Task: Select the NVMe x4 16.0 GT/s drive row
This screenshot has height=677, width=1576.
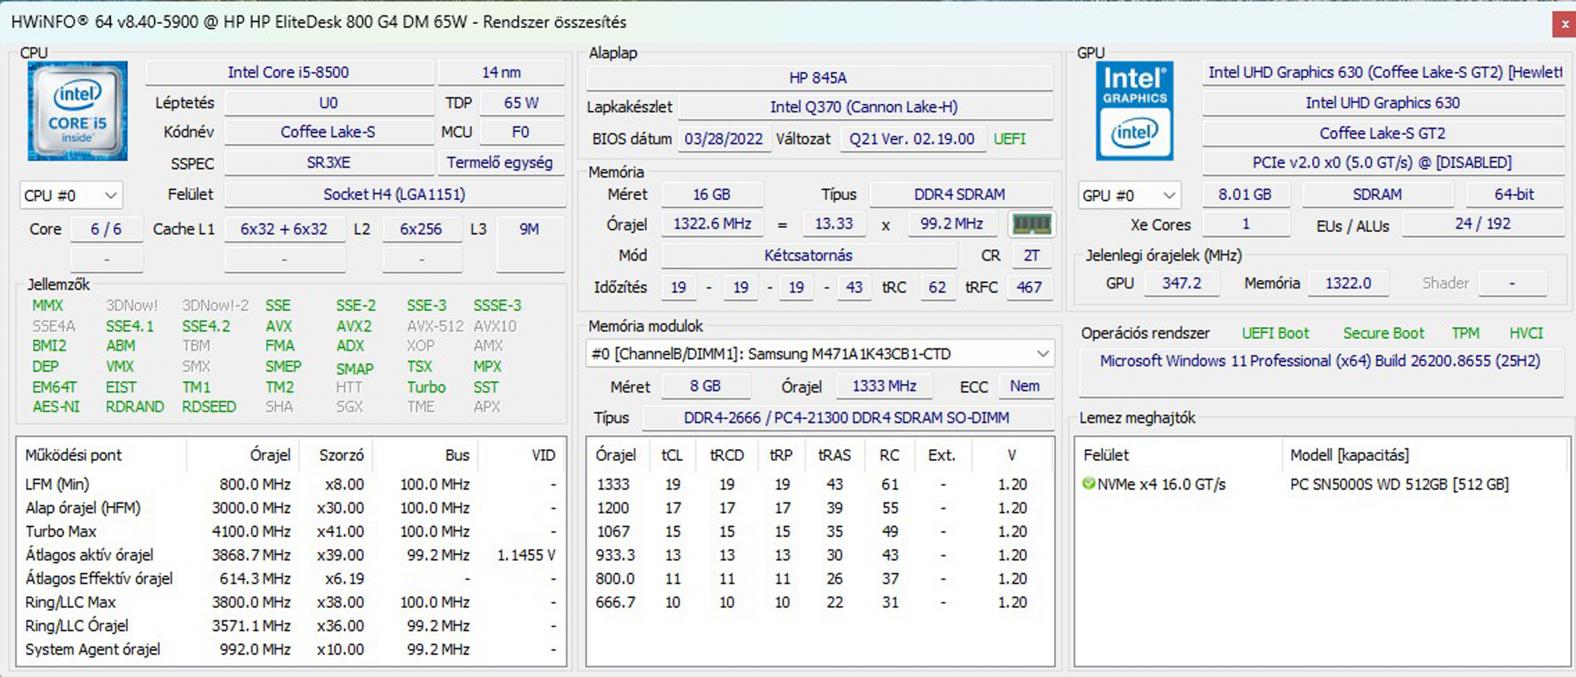Action: (1321, 484)
